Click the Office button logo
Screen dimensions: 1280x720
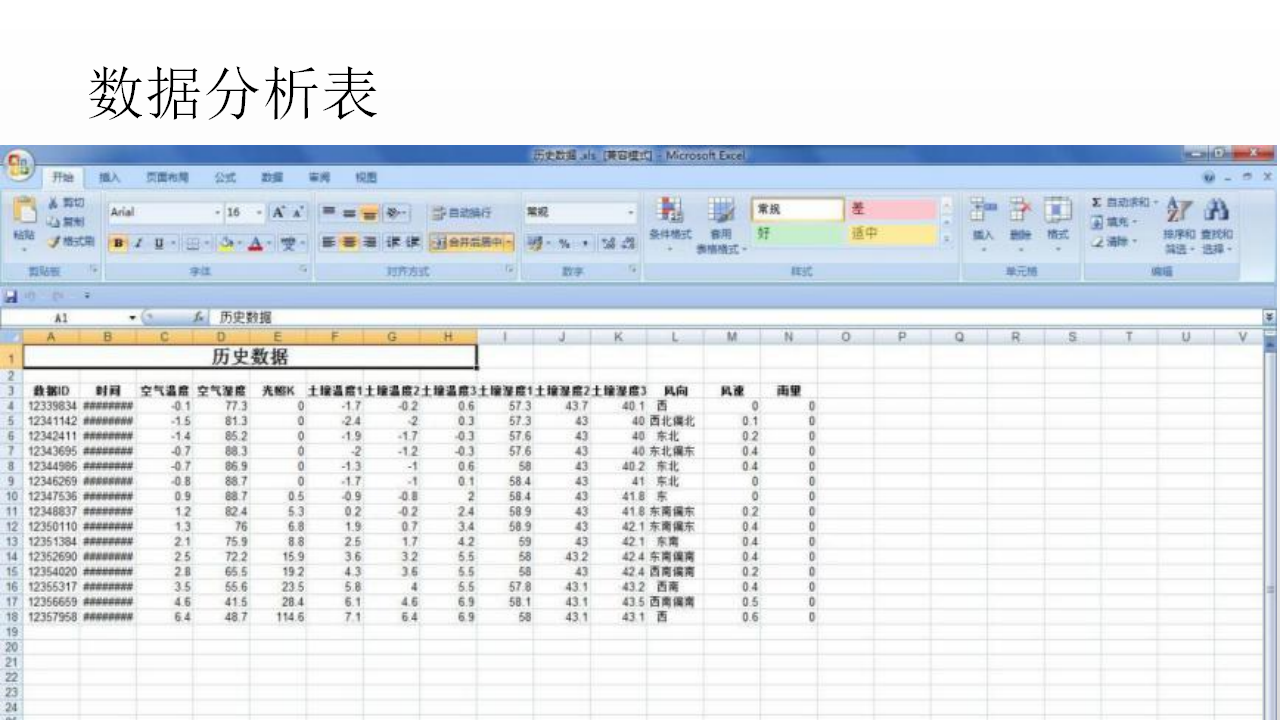coord(18,165)
